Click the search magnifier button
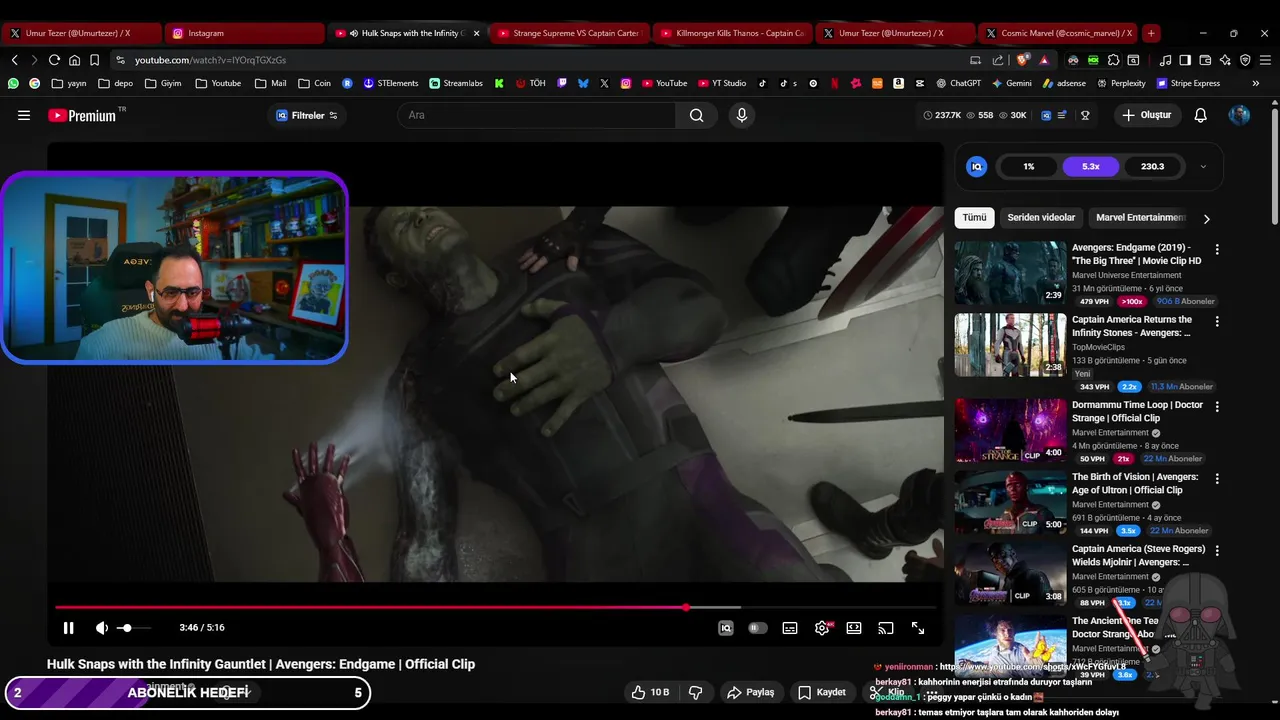 point(696,115)
